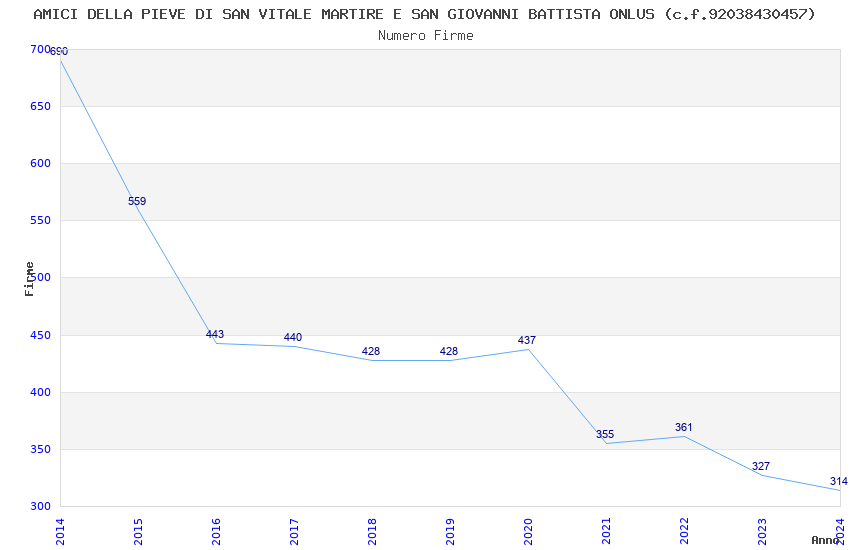
Task: Select the 361 data label
Action: click(684, 428)
